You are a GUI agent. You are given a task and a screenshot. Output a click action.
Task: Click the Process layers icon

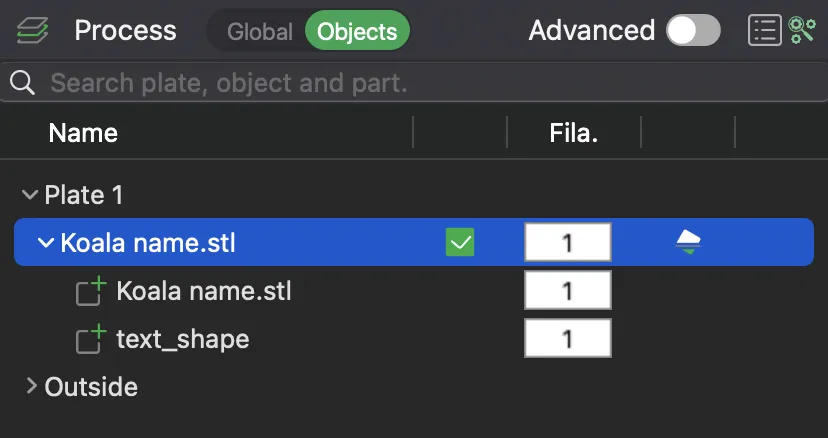click(x=32, y=31)
